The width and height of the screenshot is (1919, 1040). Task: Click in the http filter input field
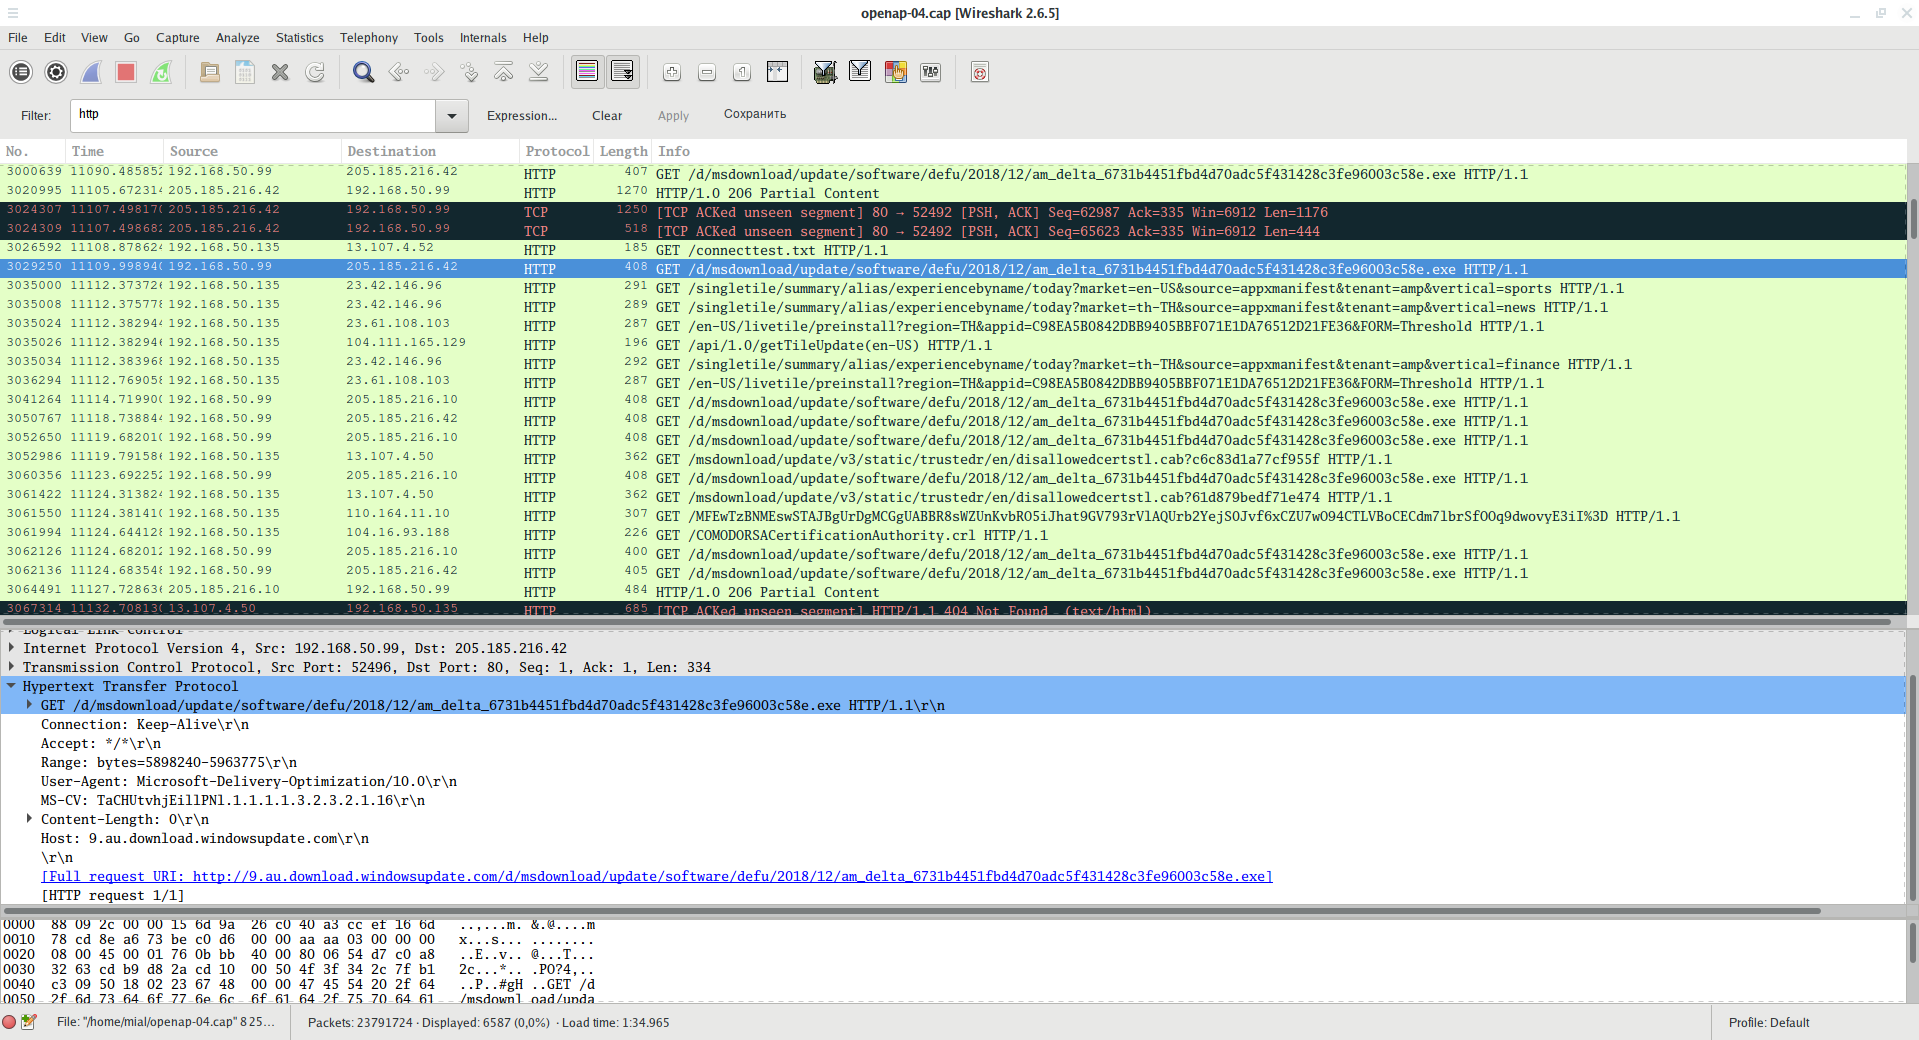[x=252, y=116]
